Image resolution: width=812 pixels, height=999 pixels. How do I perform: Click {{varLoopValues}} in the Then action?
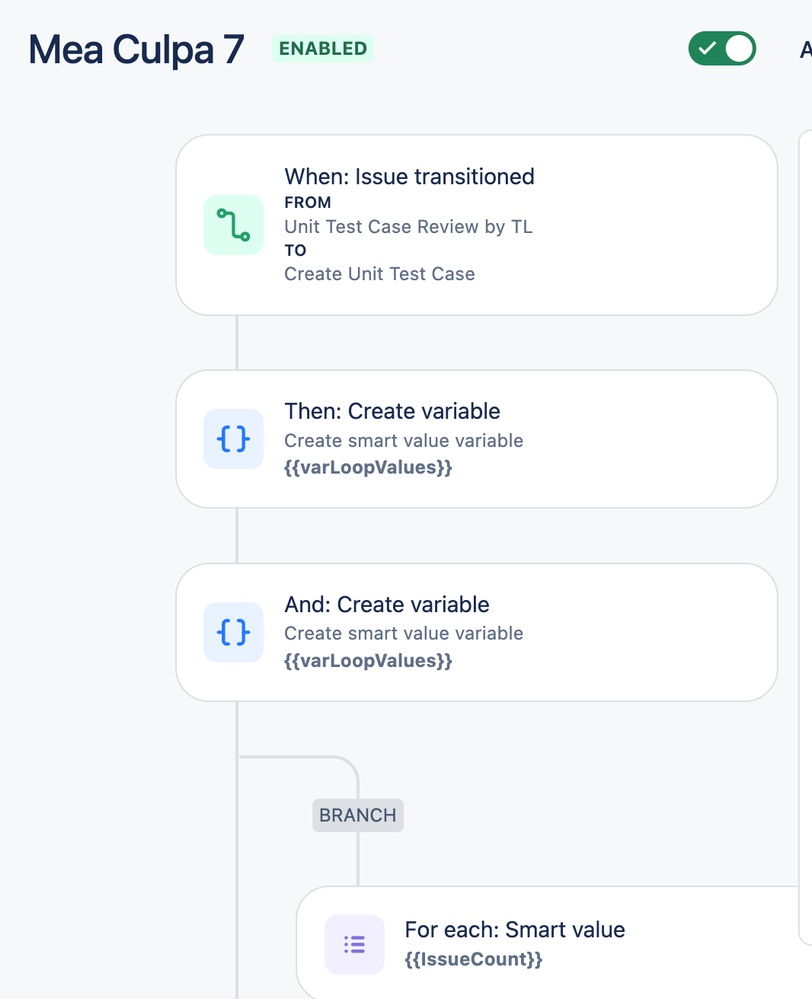click(368, 467)
